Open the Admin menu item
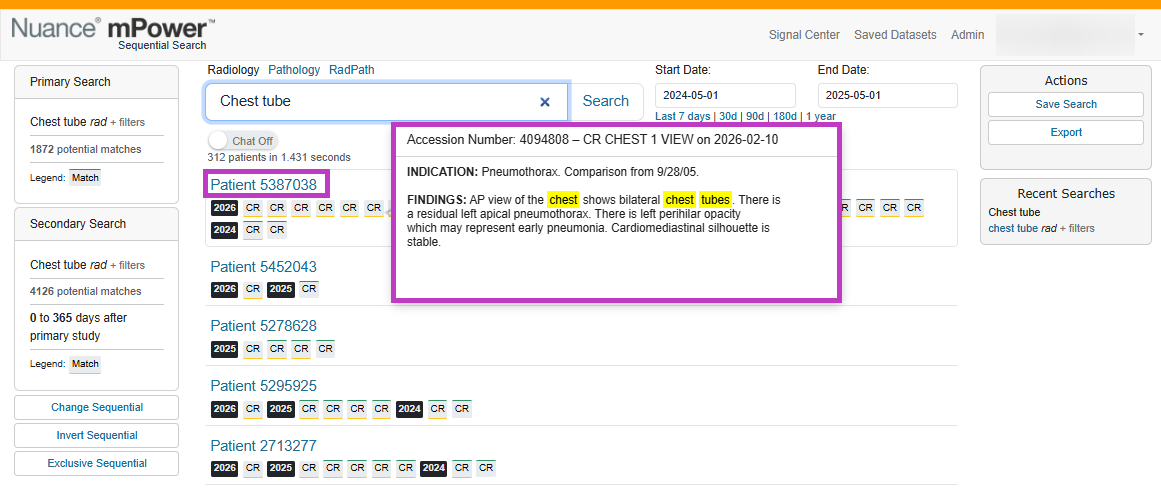 tap(968, 35)
